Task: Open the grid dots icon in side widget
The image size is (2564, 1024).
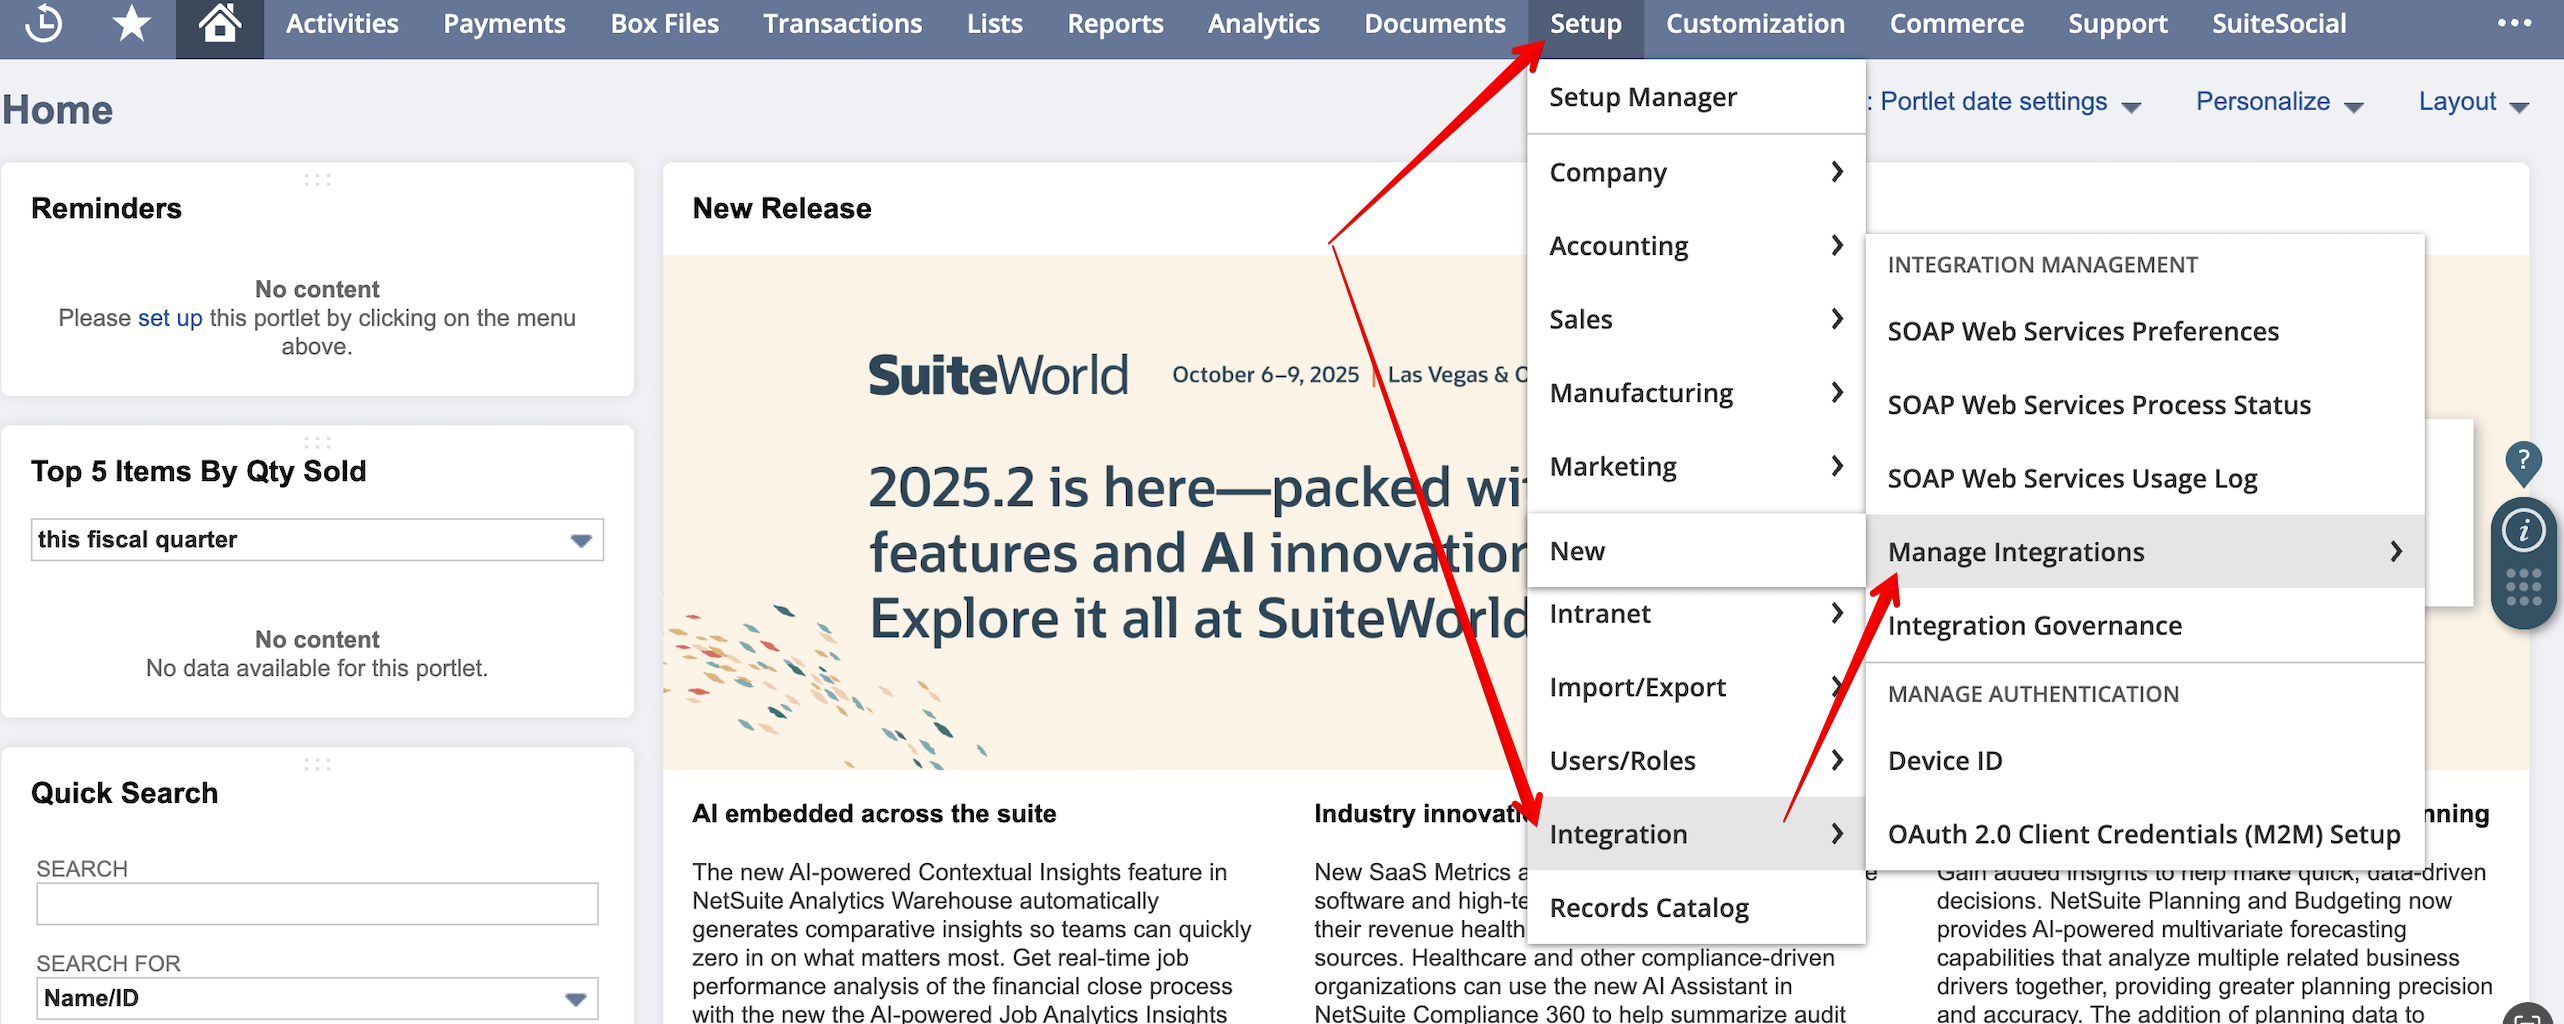Action: coord(2523,588)
